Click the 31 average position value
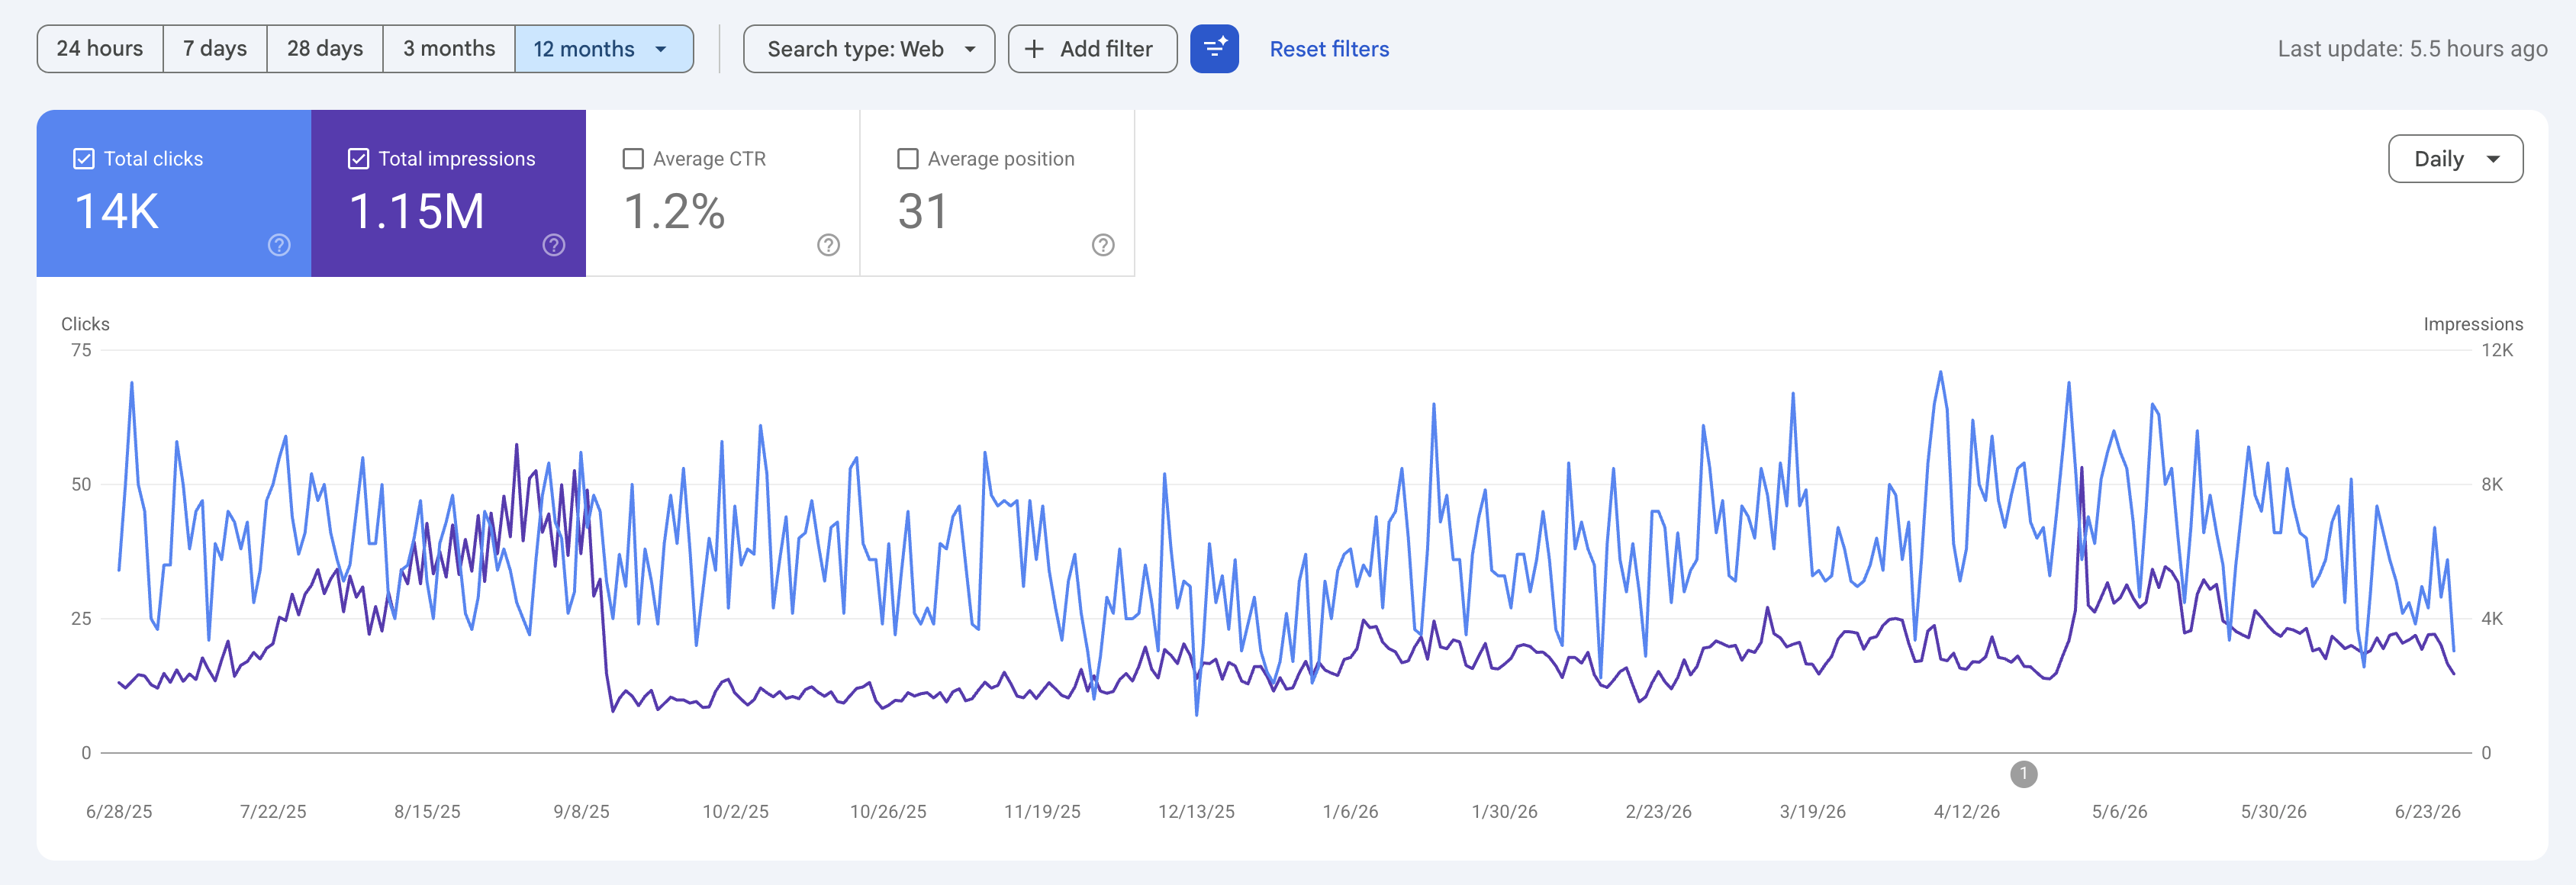Image resolution: width=2576 pixels, height=885 pixels. click(x=922, y=212)
